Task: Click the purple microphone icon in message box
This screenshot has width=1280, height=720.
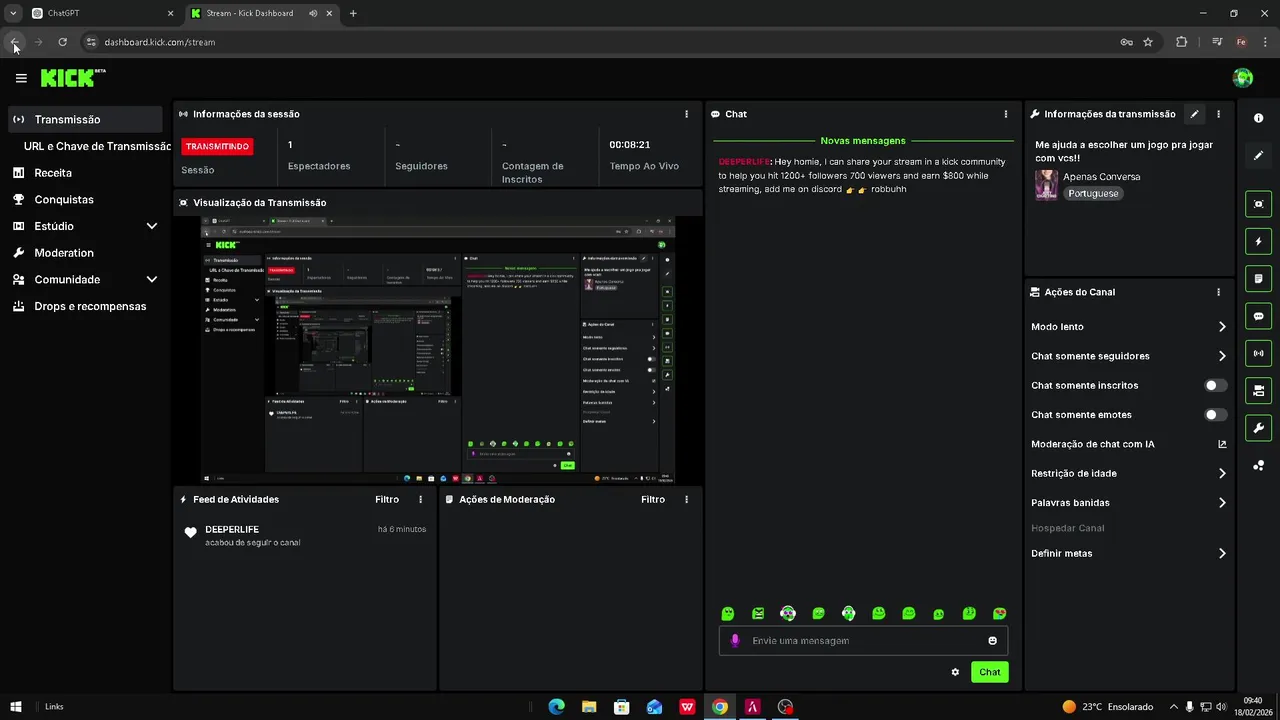Action: (735, 641)
